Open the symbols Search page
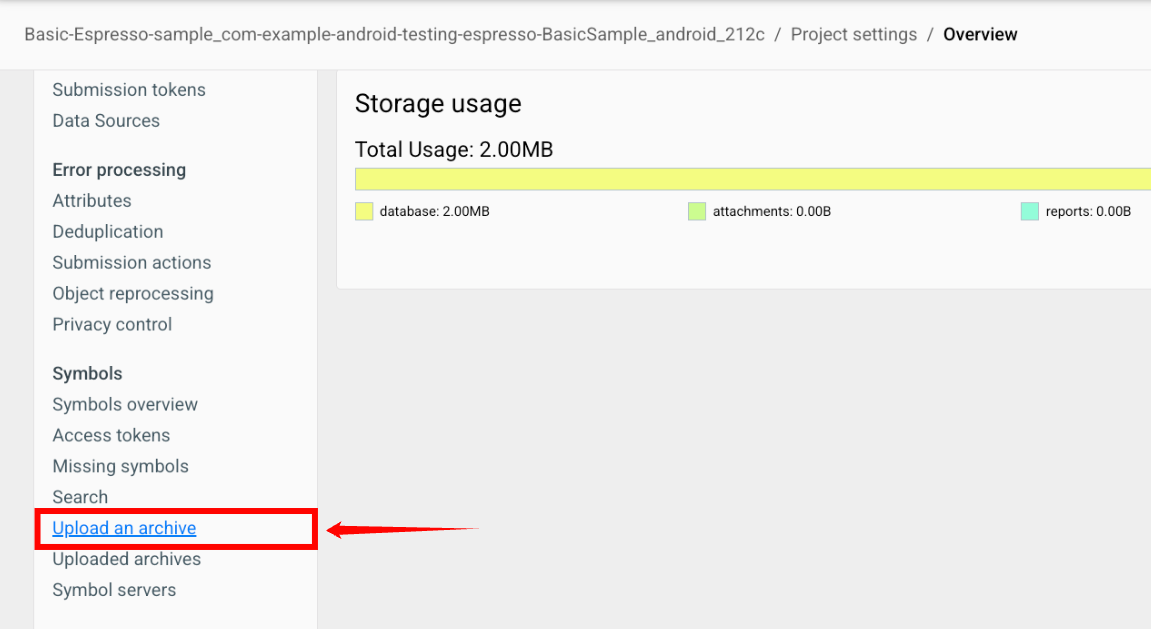 click(80, 497)
